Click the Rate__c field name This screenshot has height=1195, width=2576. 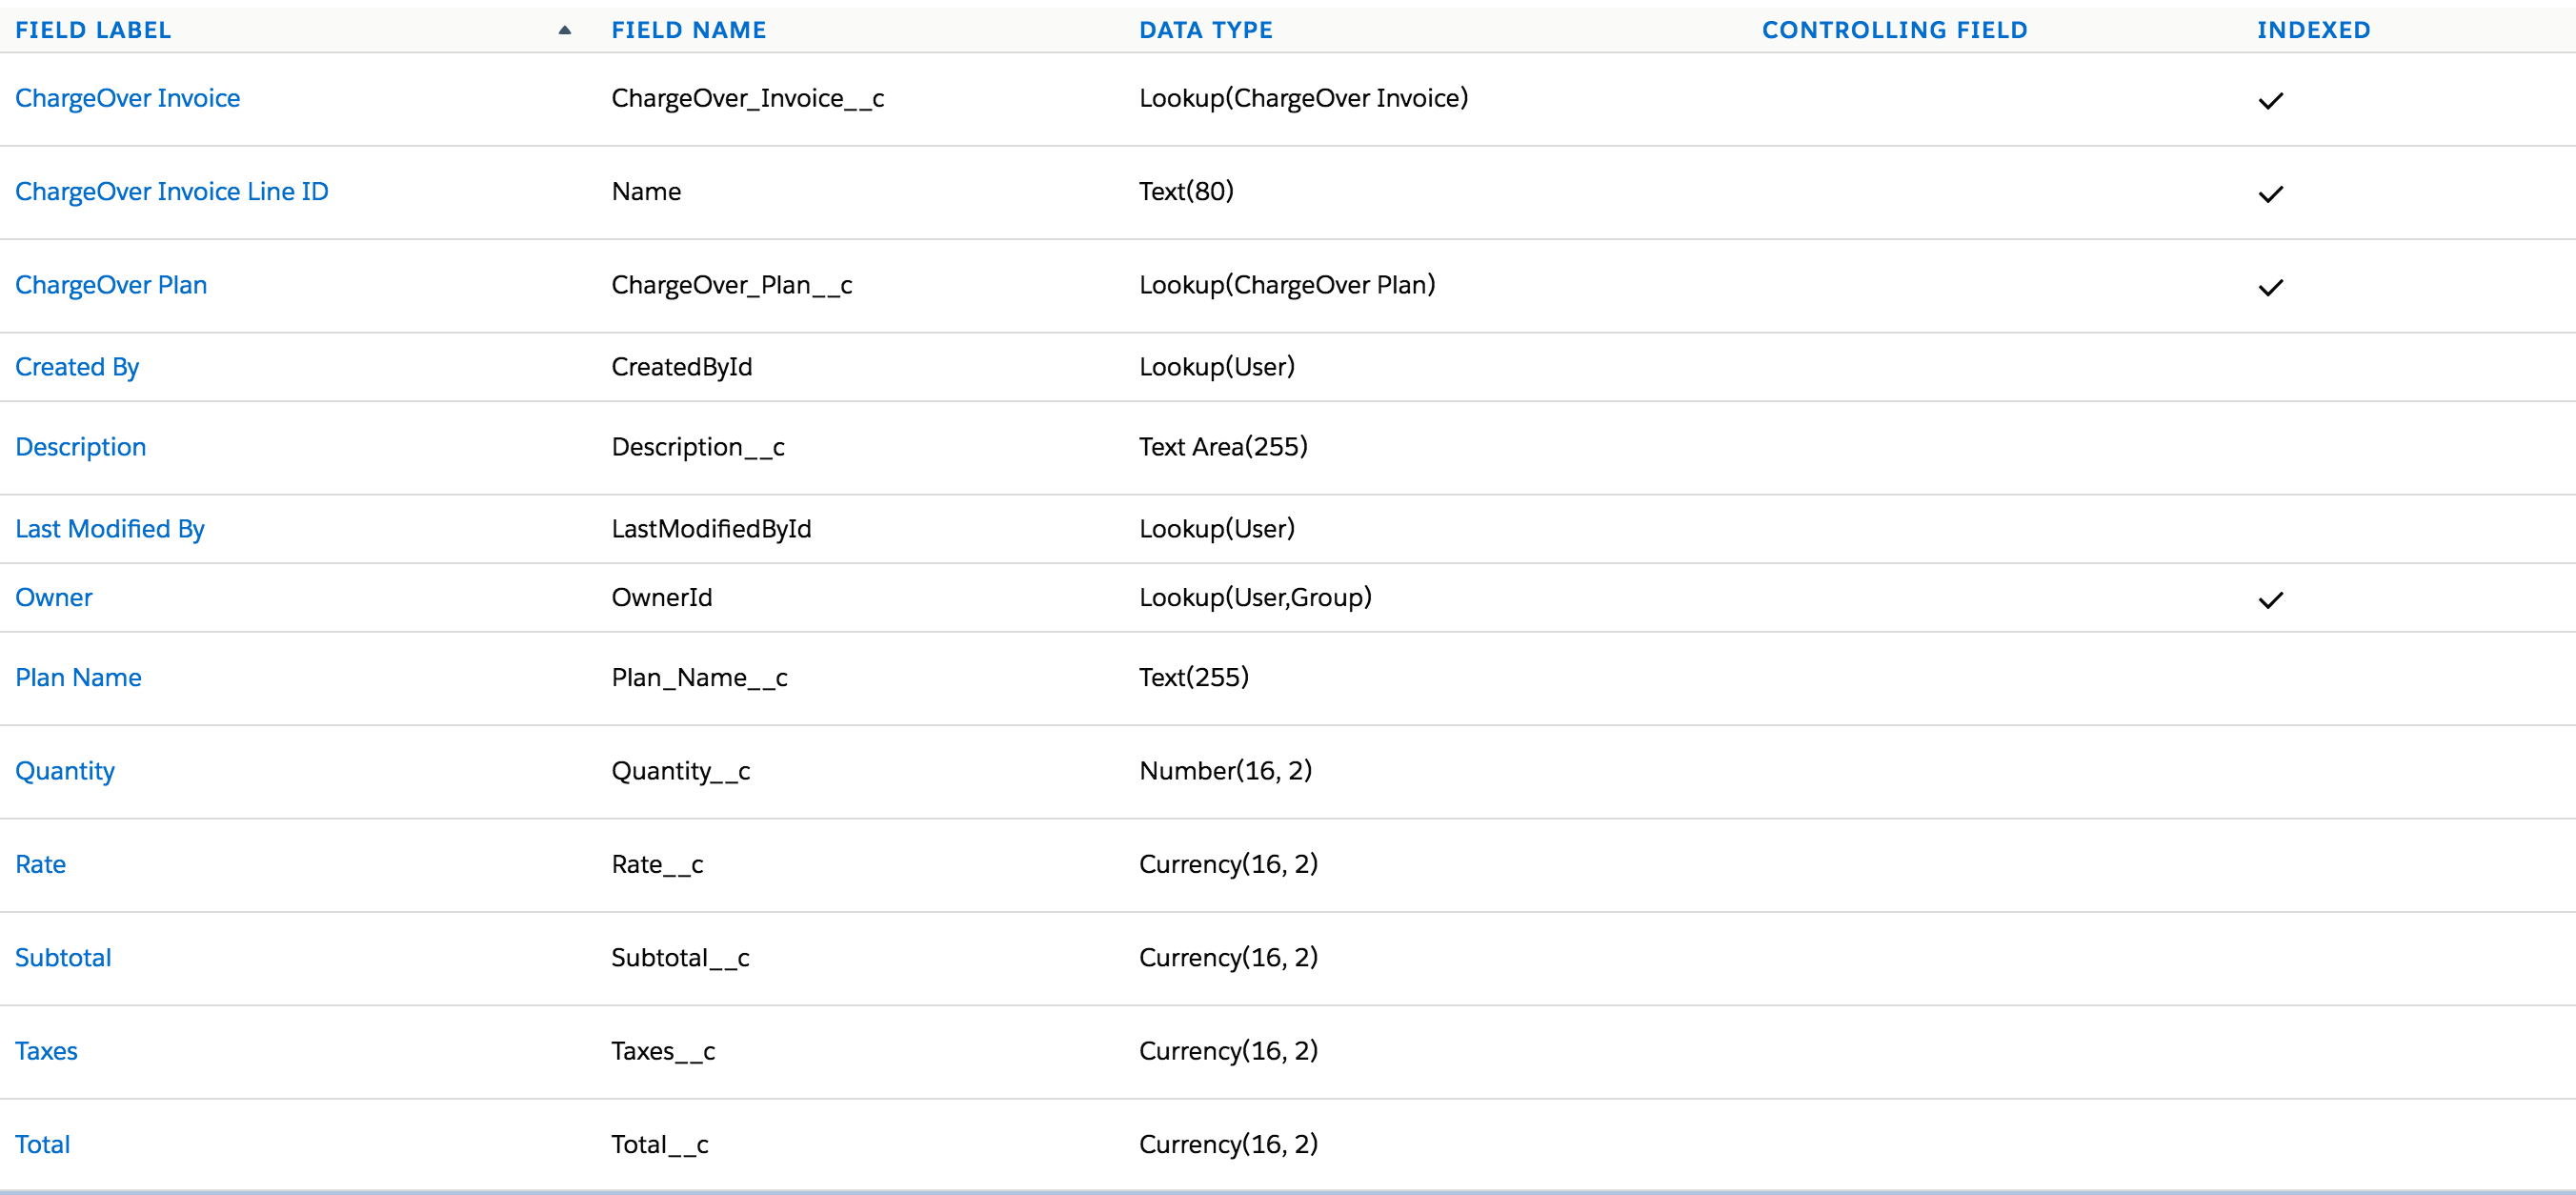coord(657,864)
